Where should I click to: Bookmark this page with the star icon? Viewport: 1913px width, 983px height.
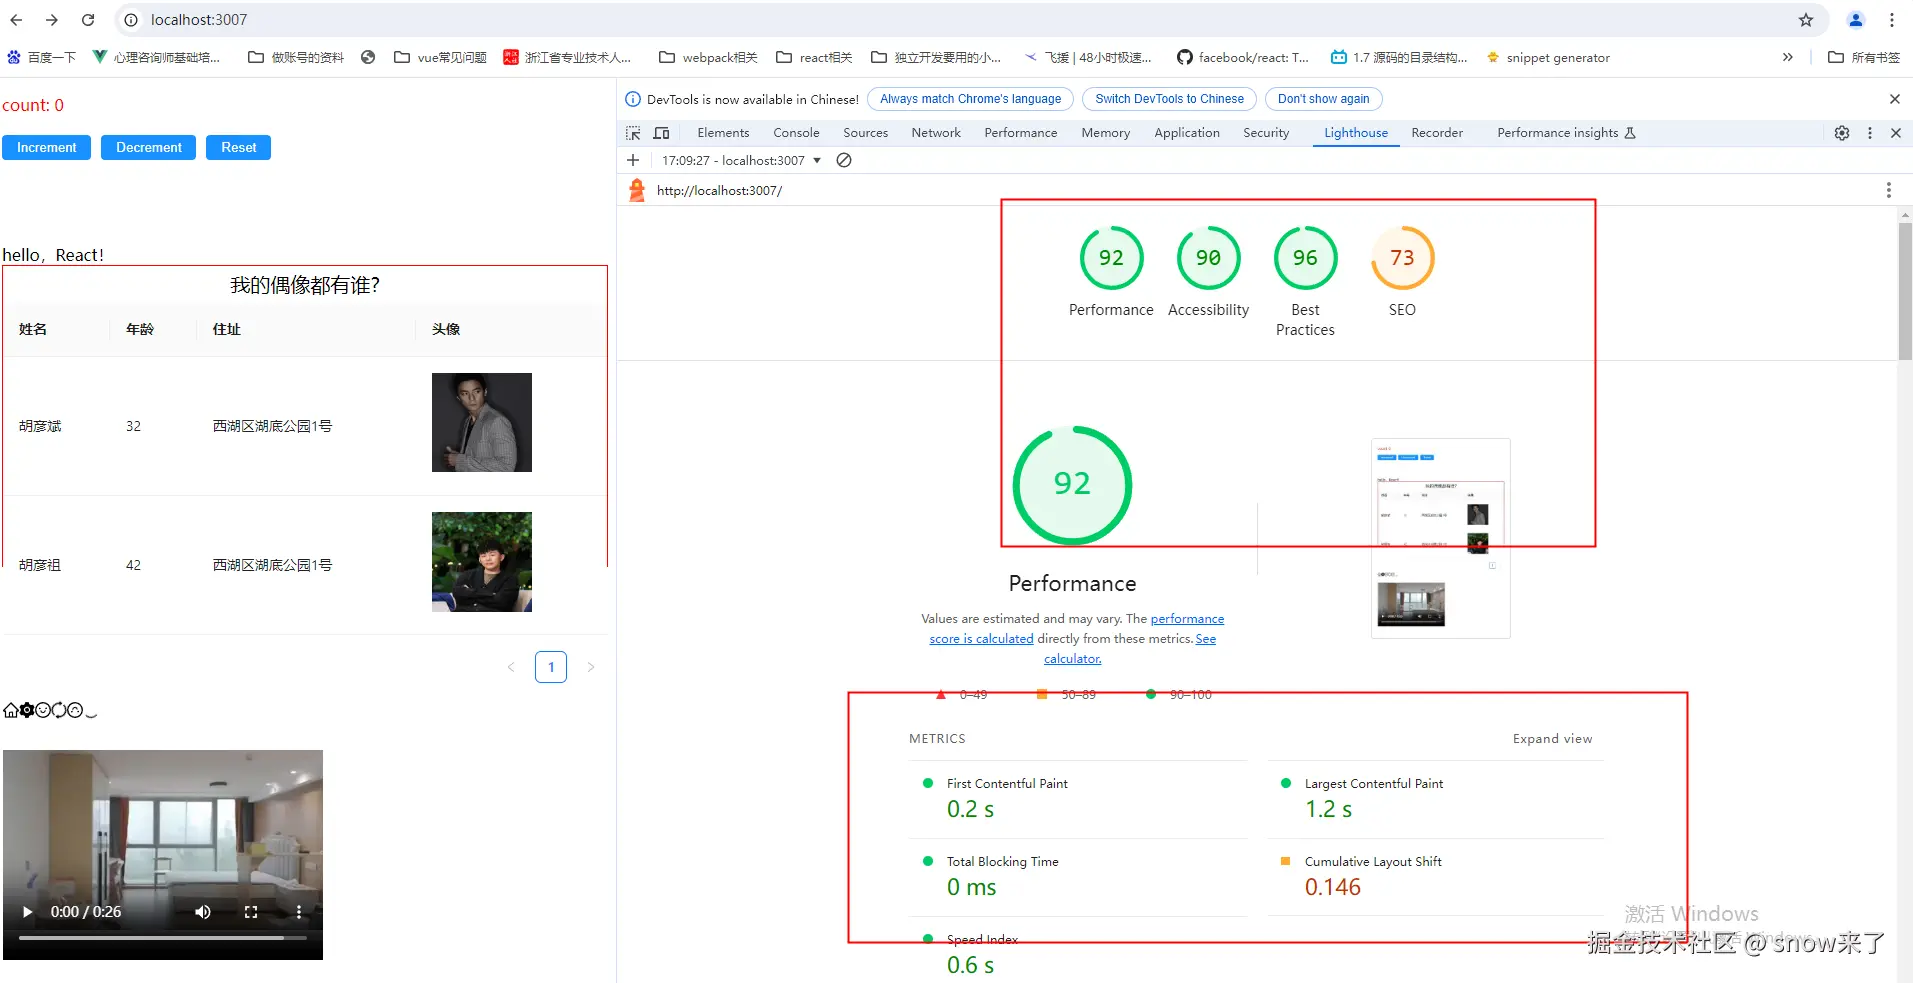[1806, 20]
